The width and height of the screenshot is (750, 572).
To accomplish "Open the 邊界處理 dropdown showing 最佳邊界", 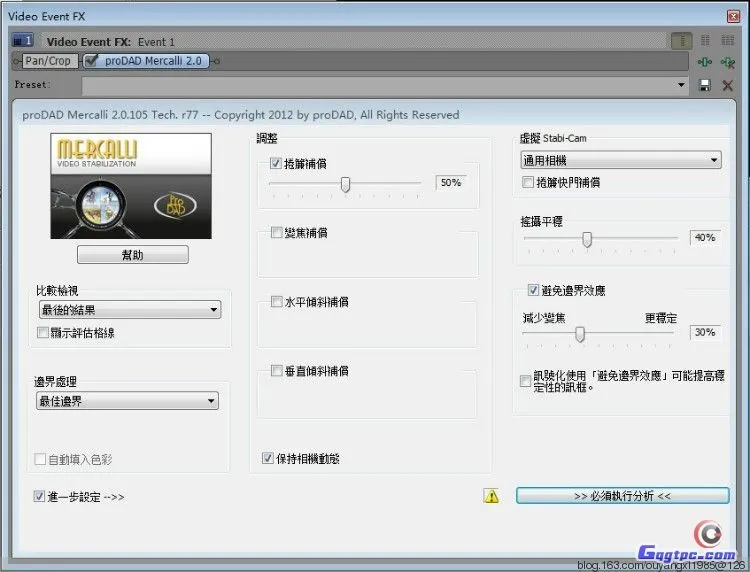I will tap(127, 401).
